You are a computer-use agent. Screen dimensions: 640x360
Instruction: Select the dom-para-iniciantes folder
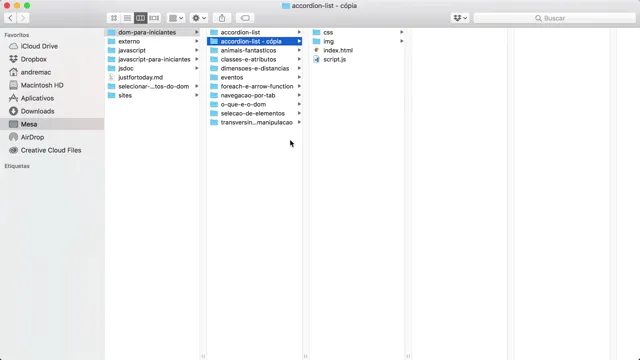[x=153, y=32]
